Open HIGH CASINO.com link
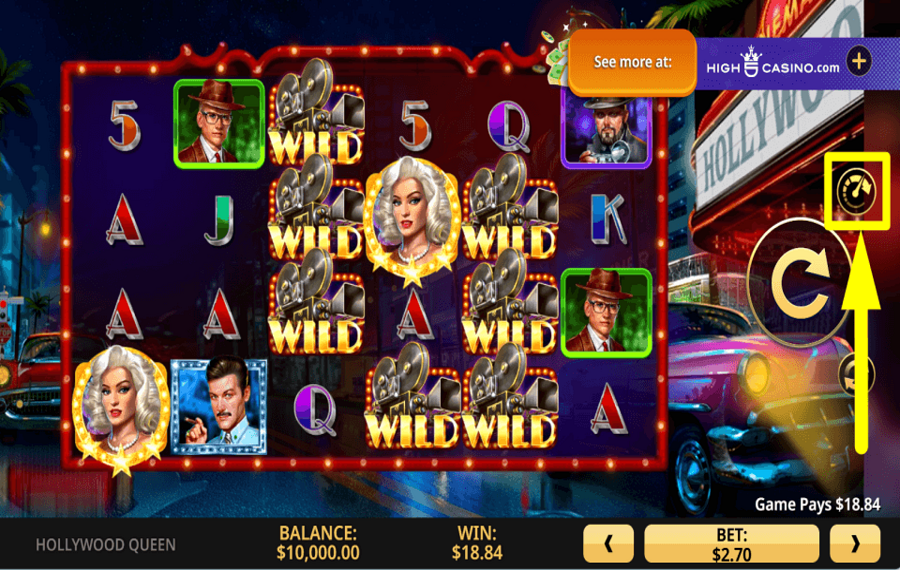Screen dimensions: 900x570 [773, 63]
